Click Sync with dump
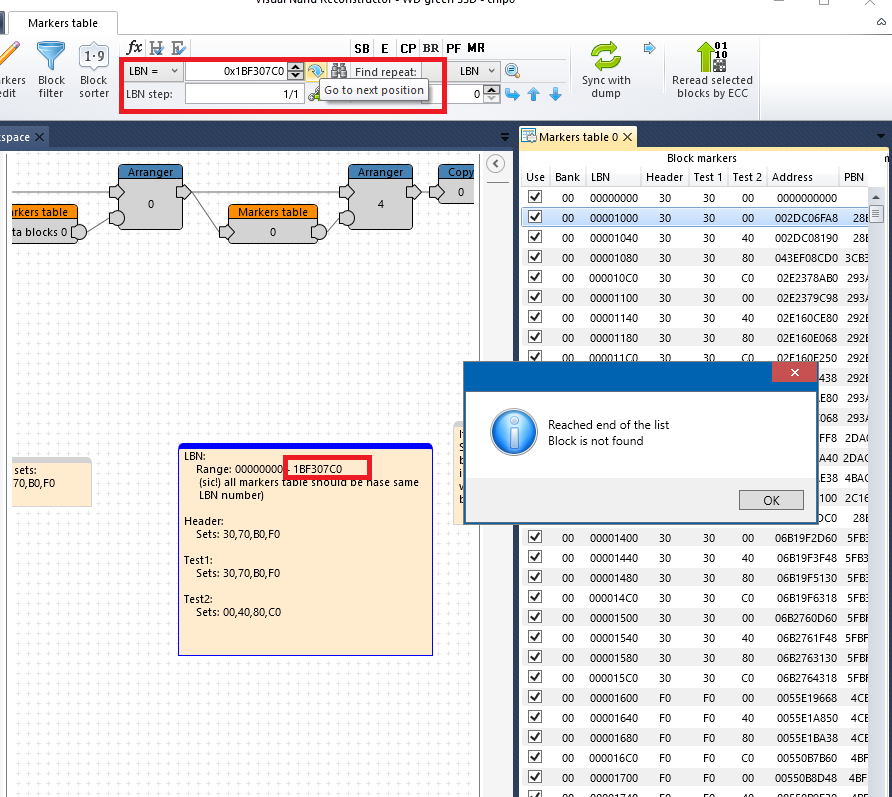The image size is (892, 797). 606,69
